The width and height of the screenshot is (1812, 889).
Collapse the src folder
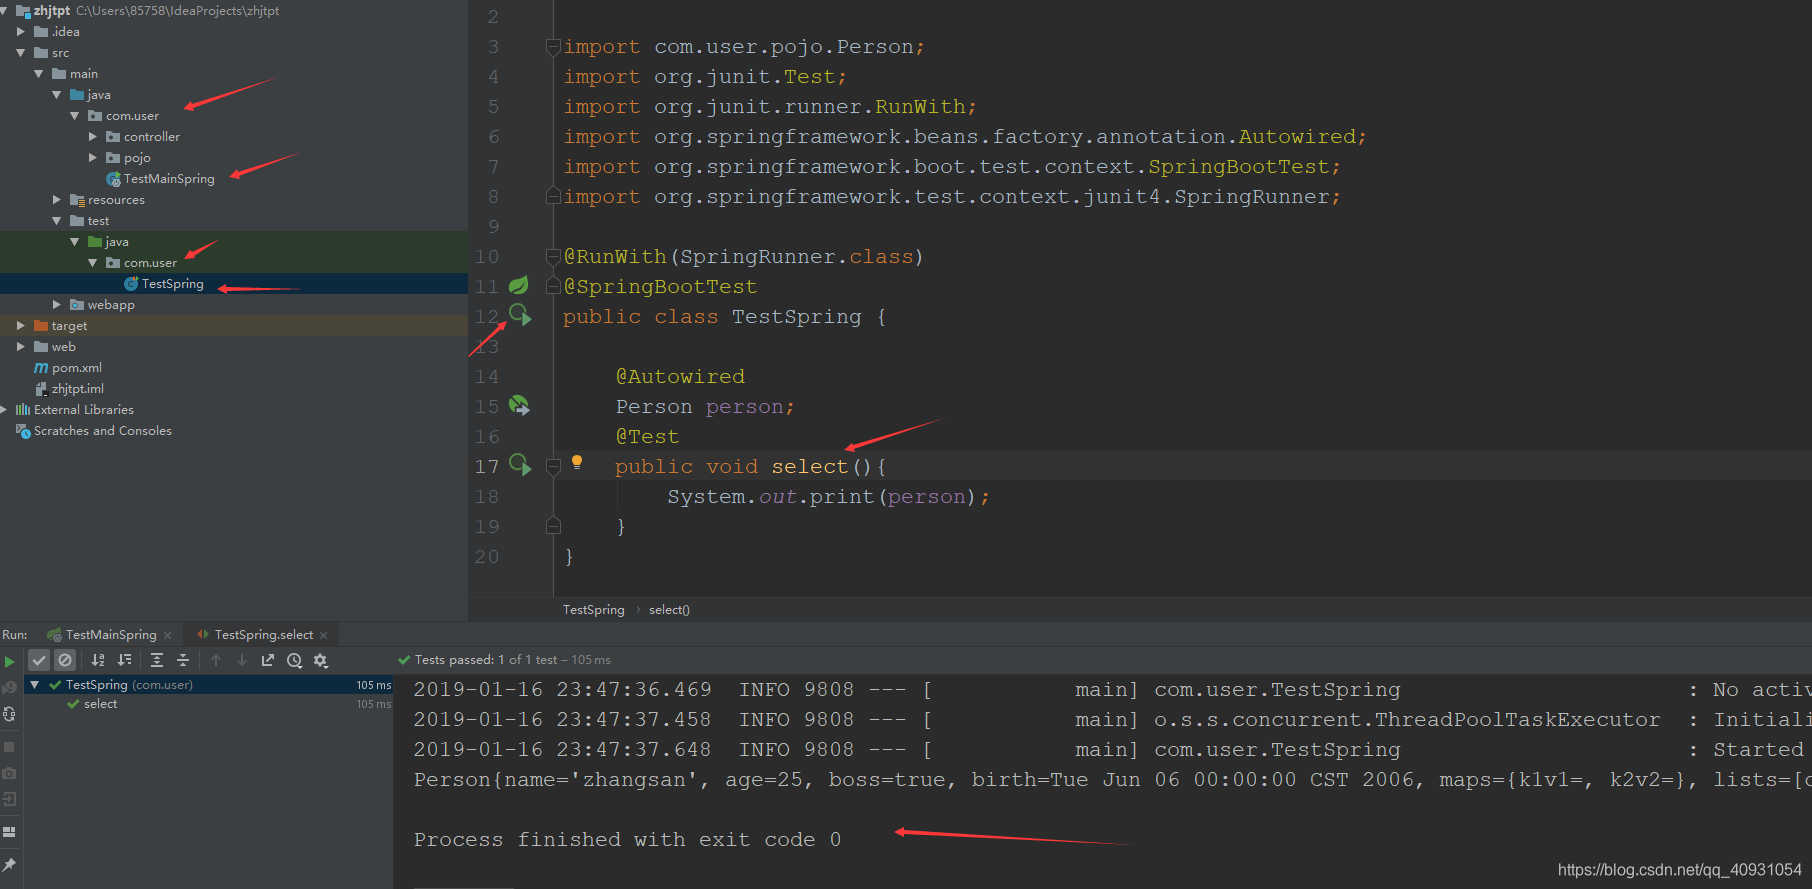click(x=21, y=53)
